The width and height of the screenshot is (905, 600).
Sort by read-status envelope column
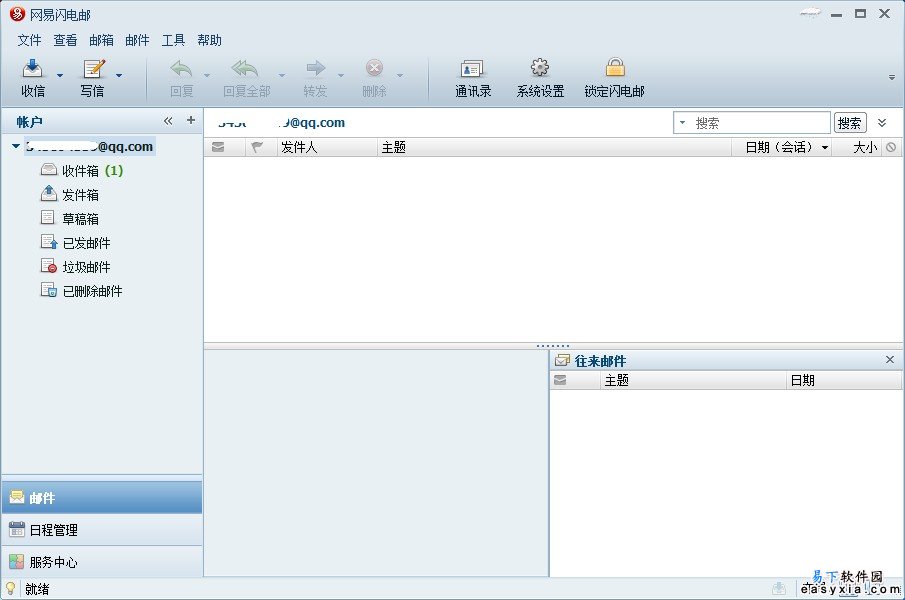(x=218, y=147)
